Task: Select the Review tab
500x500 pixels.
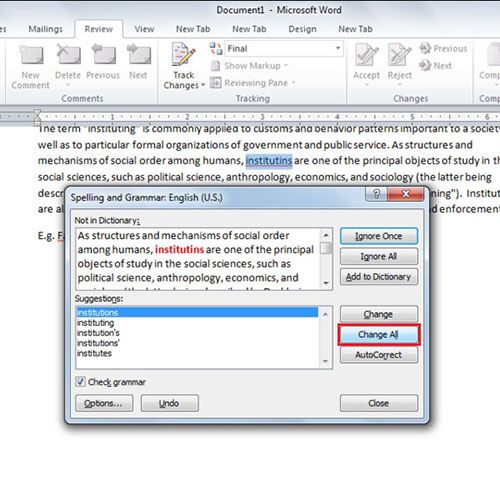Action: pos(99,29)
